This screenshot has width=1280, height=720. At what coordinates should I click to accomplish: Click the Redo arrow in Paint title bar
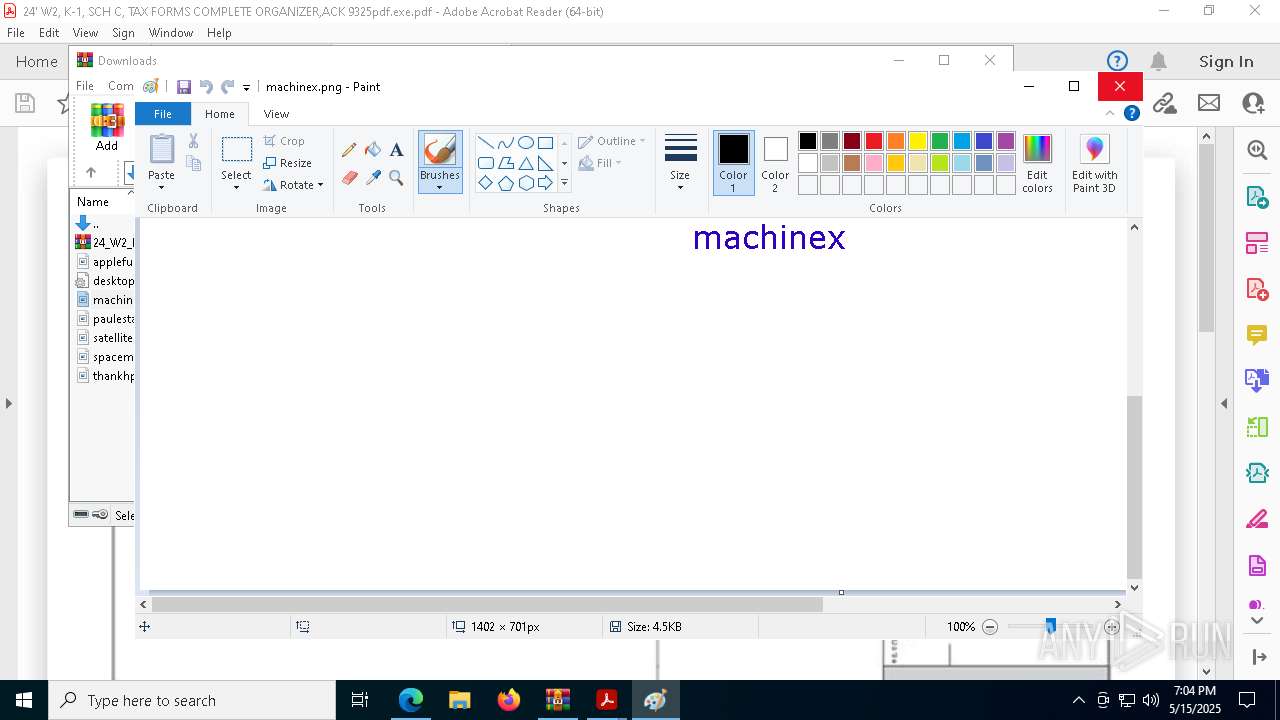point(227,87)
